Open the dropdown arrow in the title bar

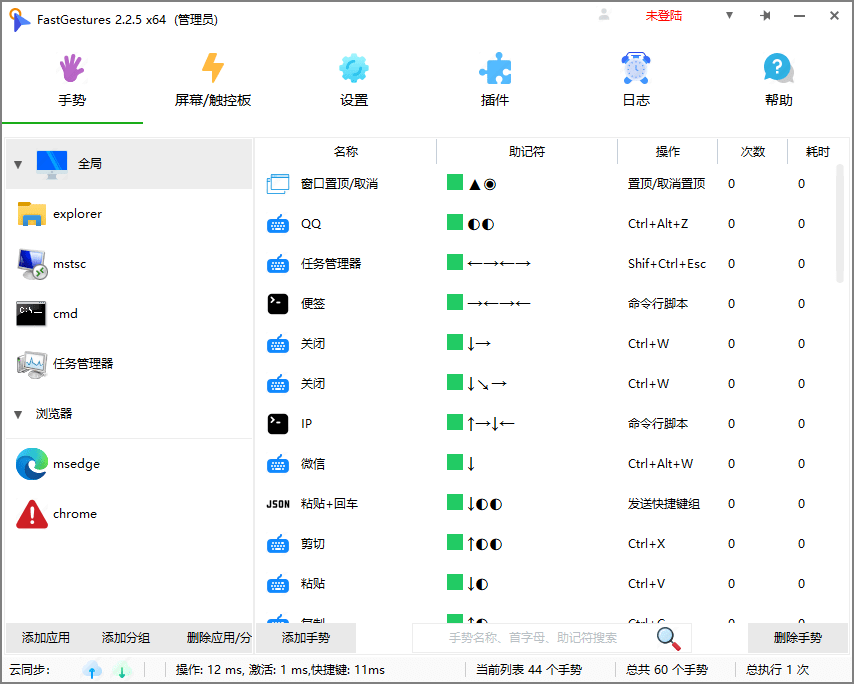coord(729,16)
